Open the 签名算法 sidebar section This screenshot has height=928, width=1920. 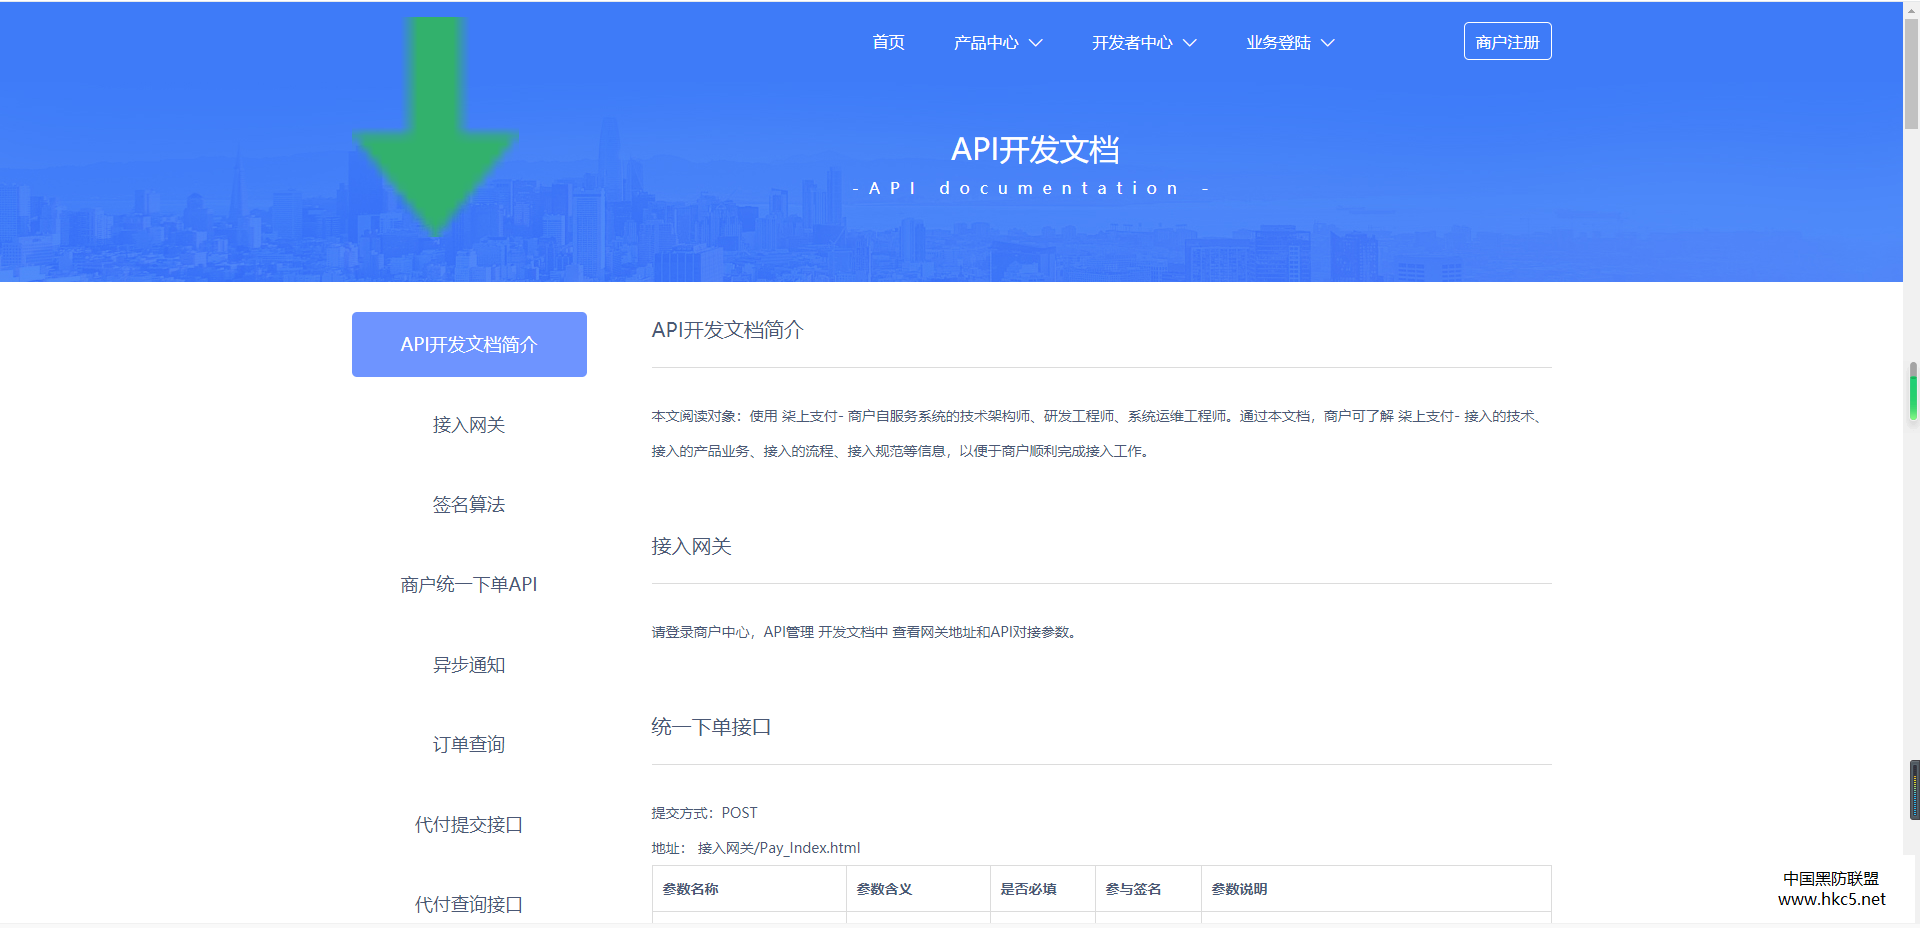click(x=469, y=505)
